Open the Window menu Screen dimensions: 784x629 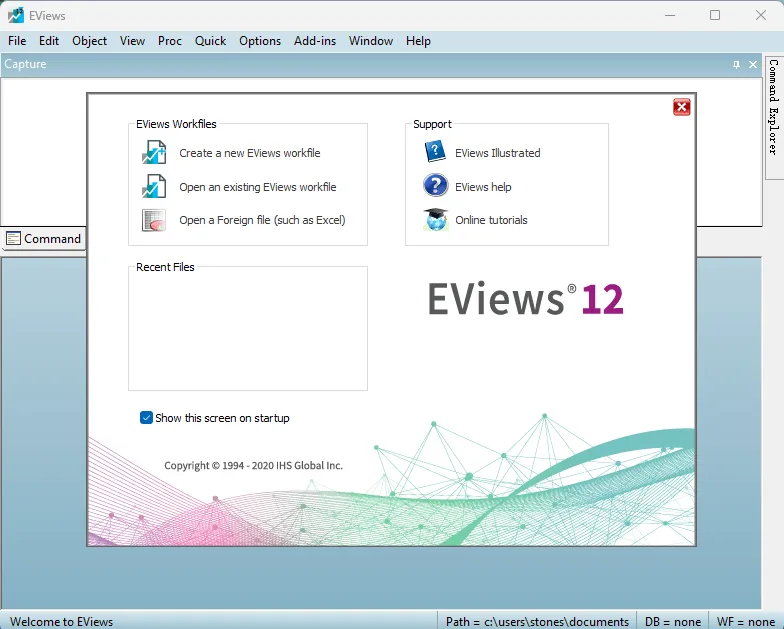pos(371,41)
